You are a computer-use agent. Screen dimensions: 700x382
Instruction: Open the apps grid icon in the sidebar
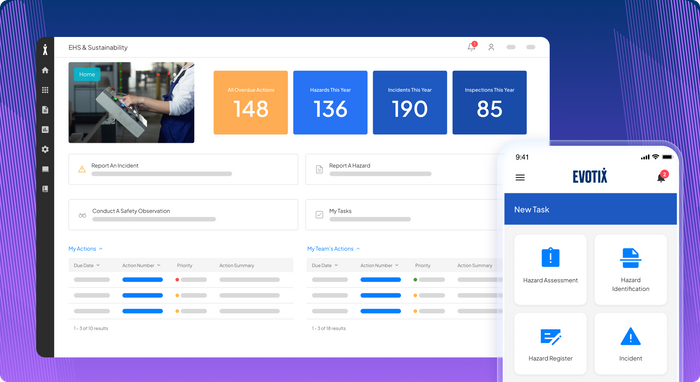tap(45, 90)
